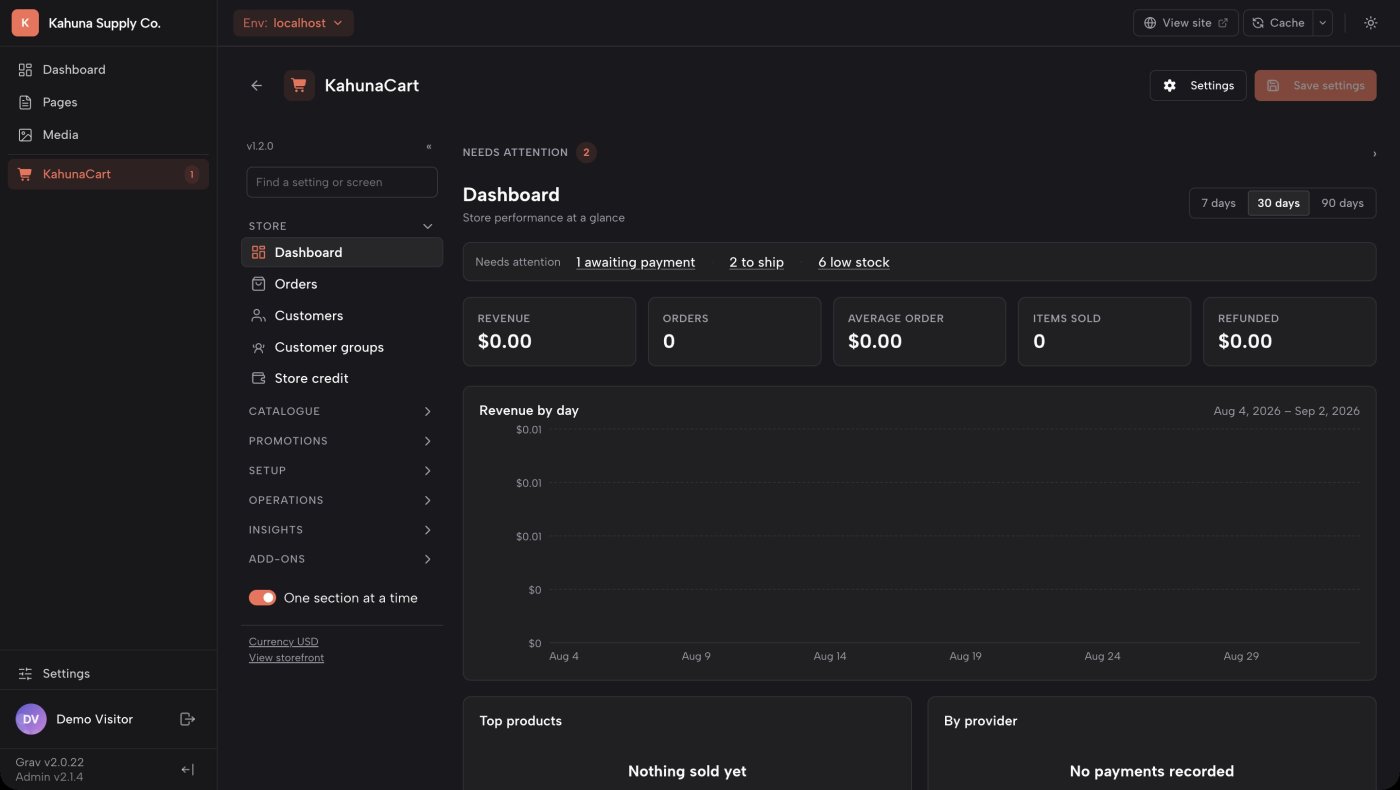Expand the Add-ons section
This screenshot has width=1400, height=790.
pyautogui.click(x=341, y=559)
